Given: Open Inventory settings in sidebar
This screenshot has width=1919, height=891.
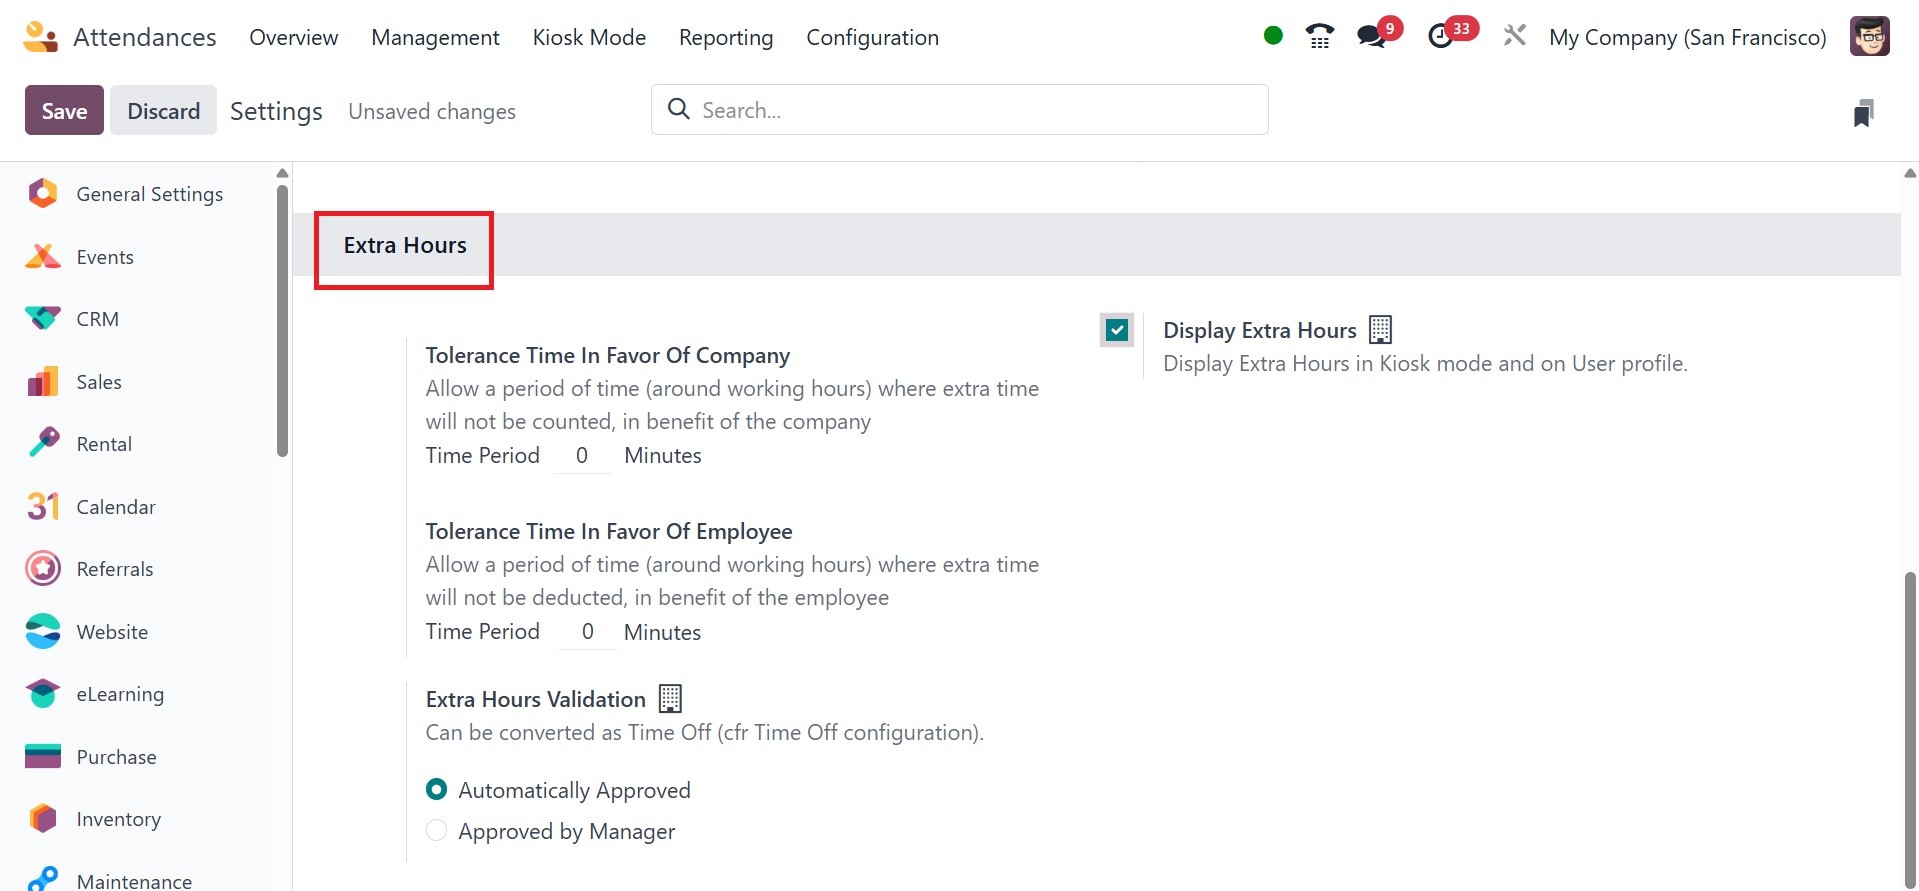Looking at the screenshot, I should (118, 819).
